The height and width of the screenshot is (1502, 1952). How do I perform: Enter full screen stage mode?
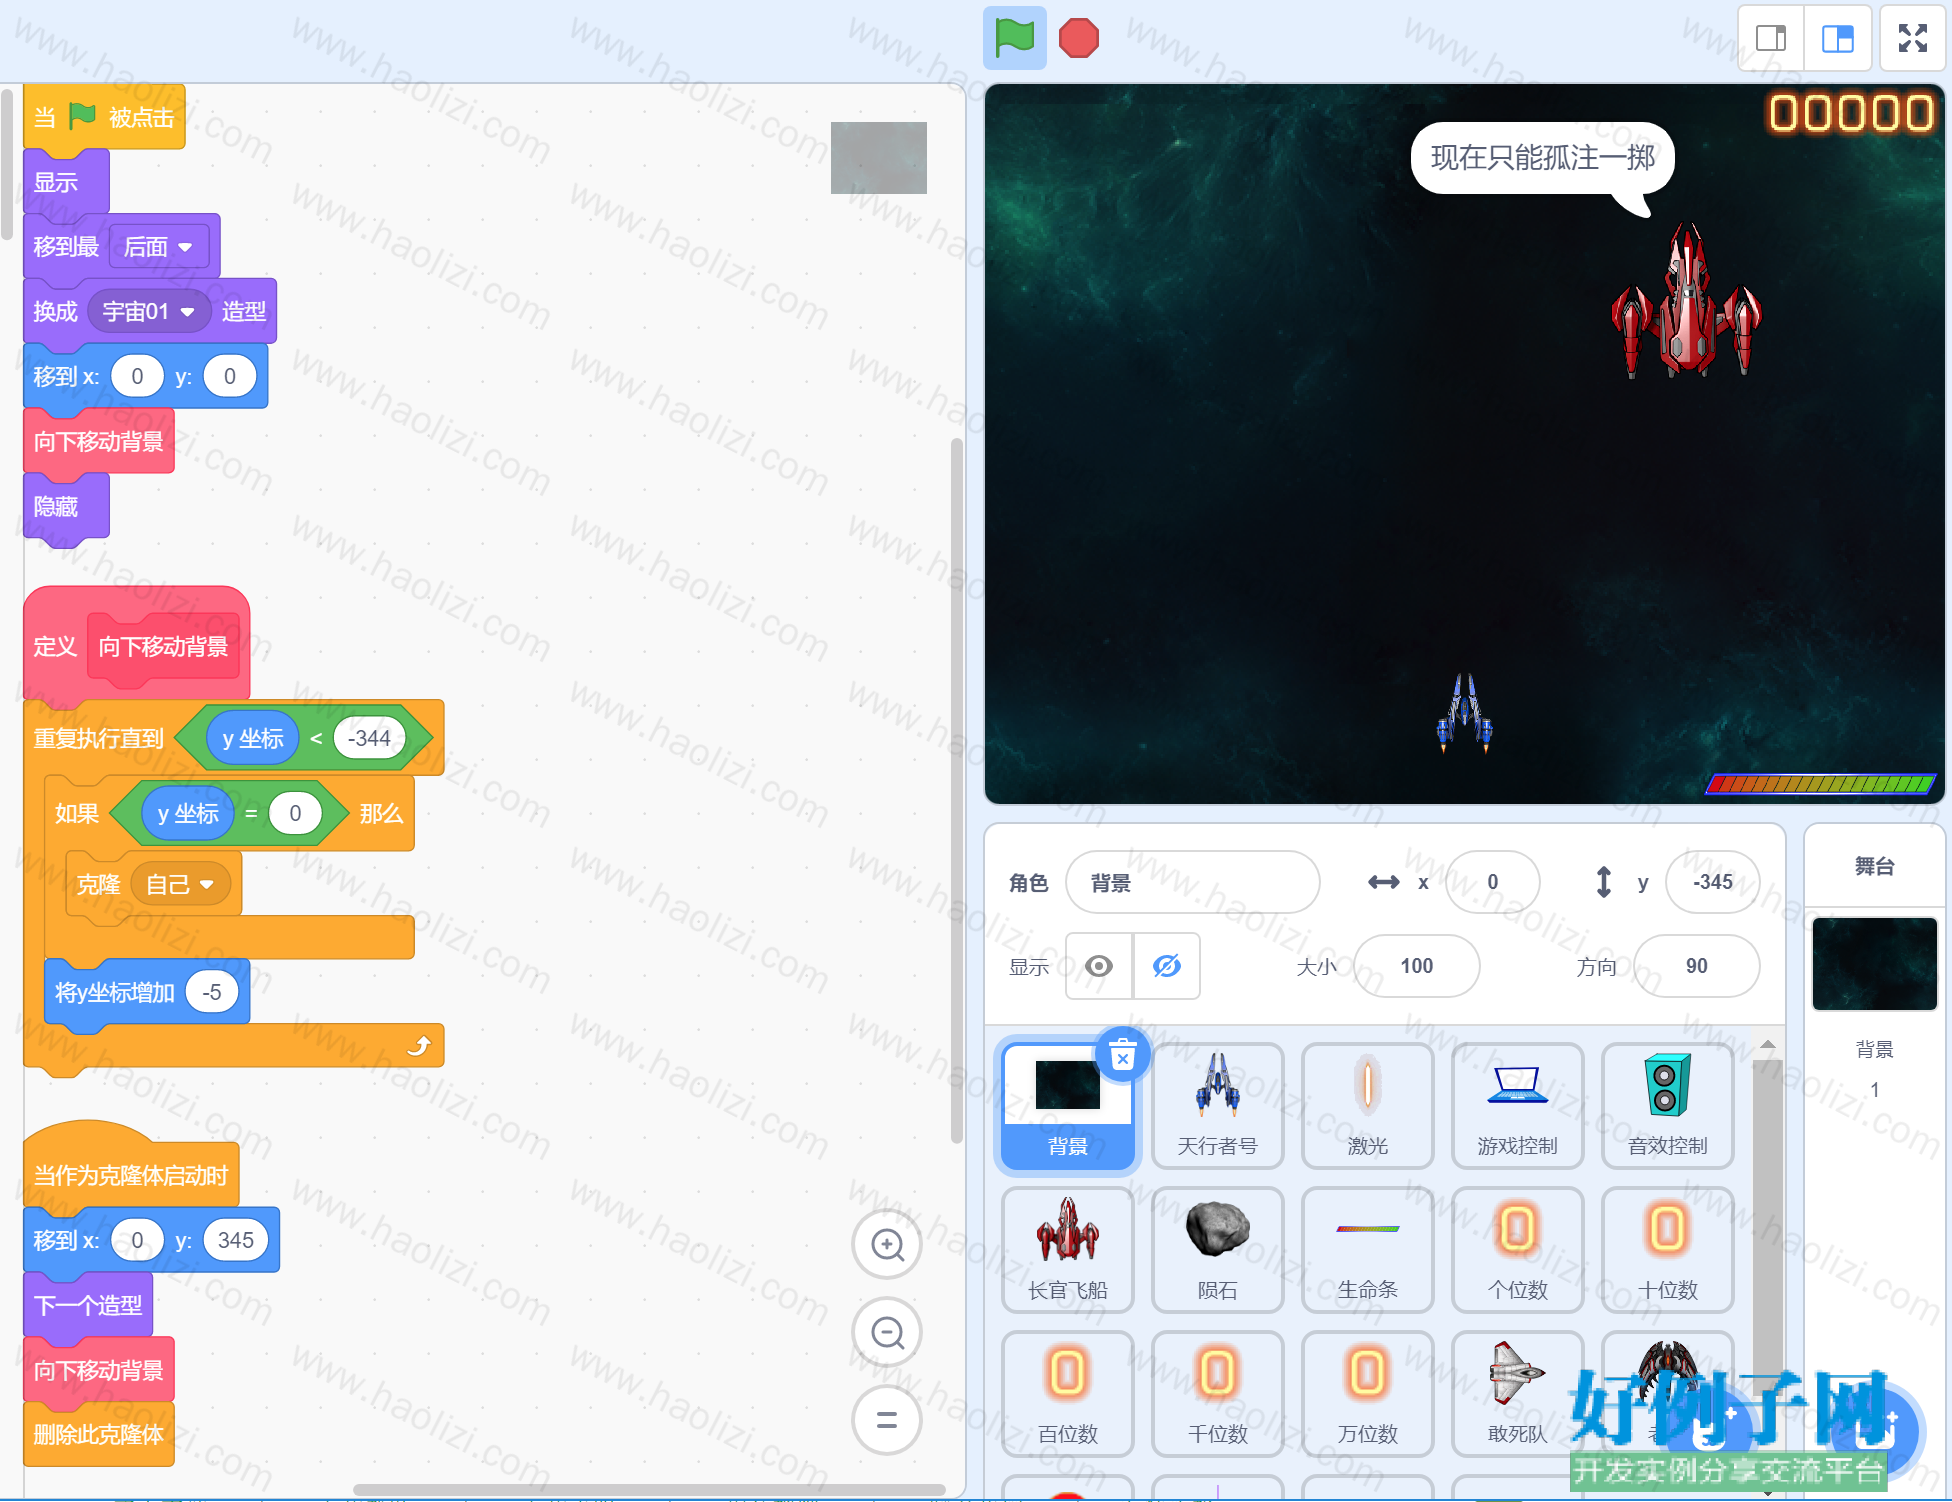pos(1912,38)
